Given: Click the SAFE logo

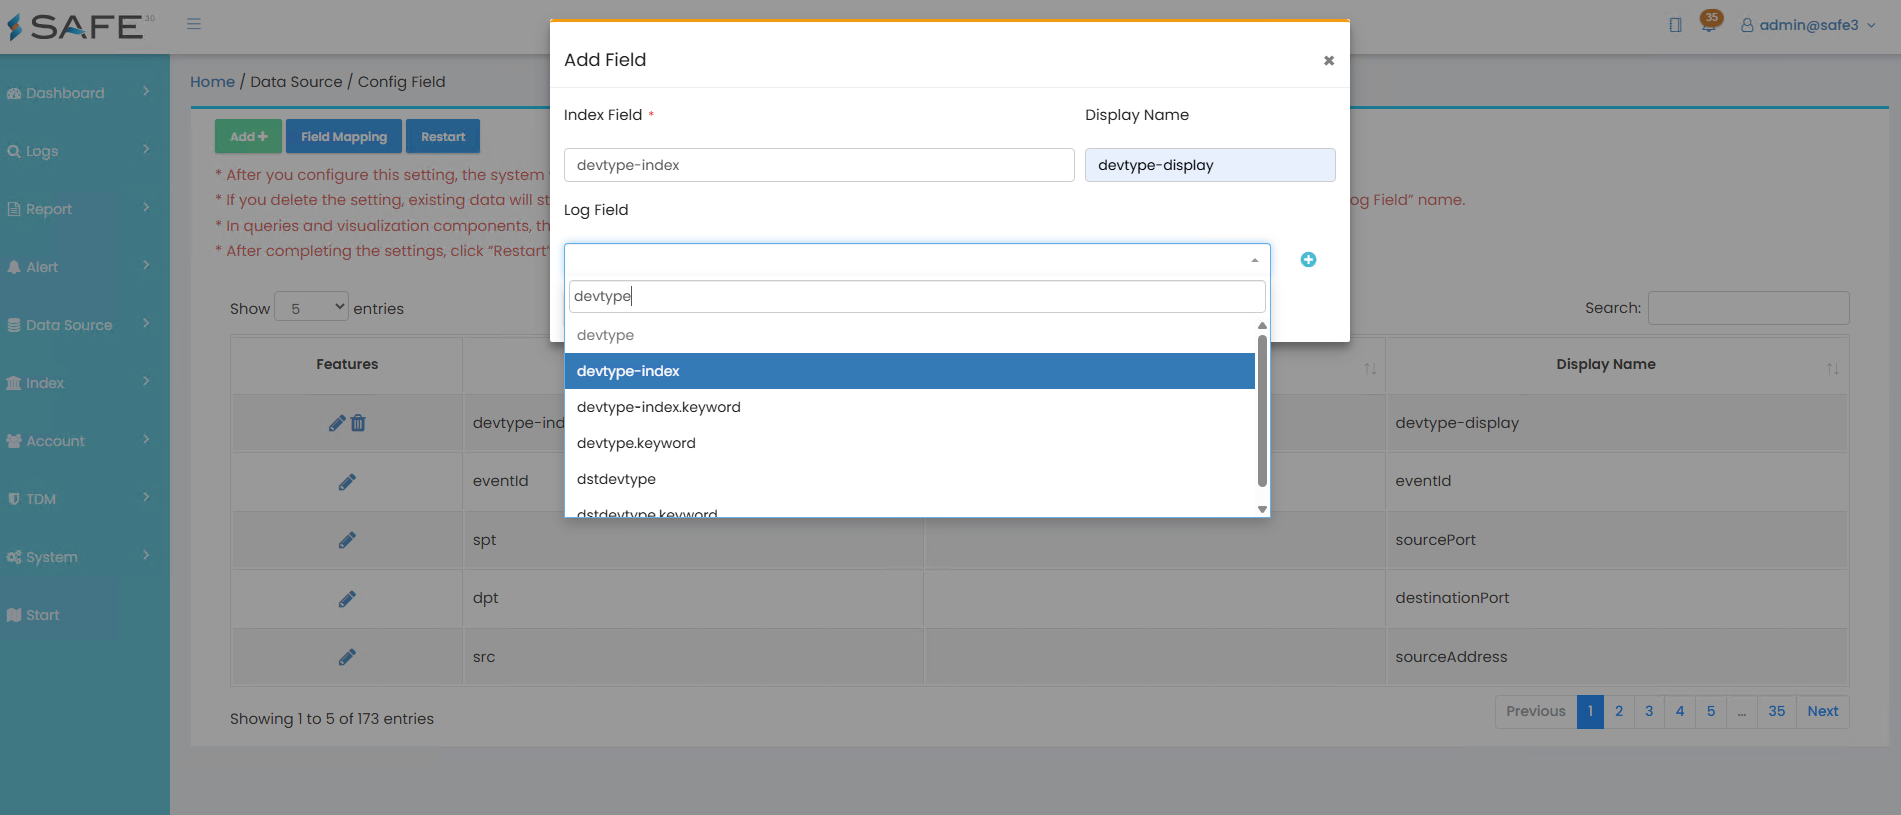Looking at the screenshot, I should coord(81,26).
